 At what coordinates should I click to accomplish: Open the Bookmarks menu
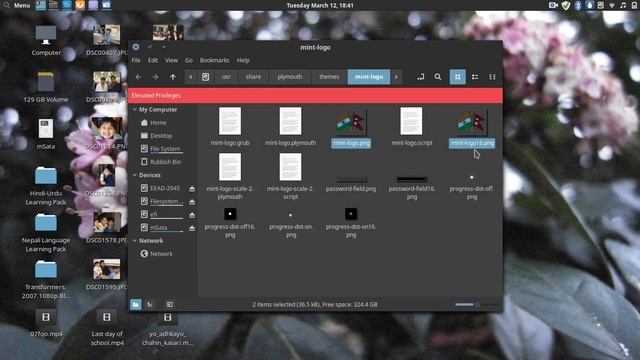(214, 60)
